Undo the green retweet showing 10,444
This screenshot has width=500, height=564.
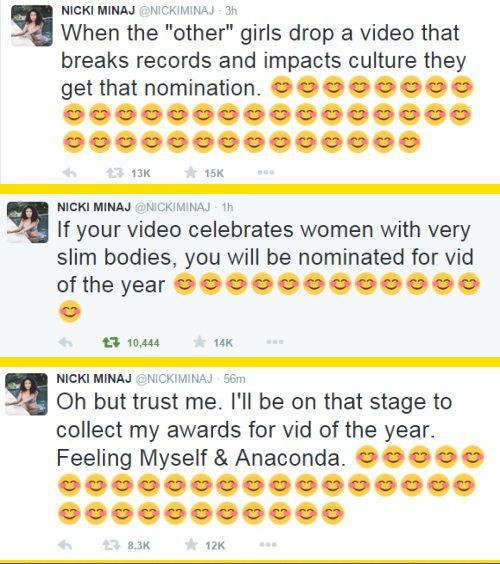point(112,342)
